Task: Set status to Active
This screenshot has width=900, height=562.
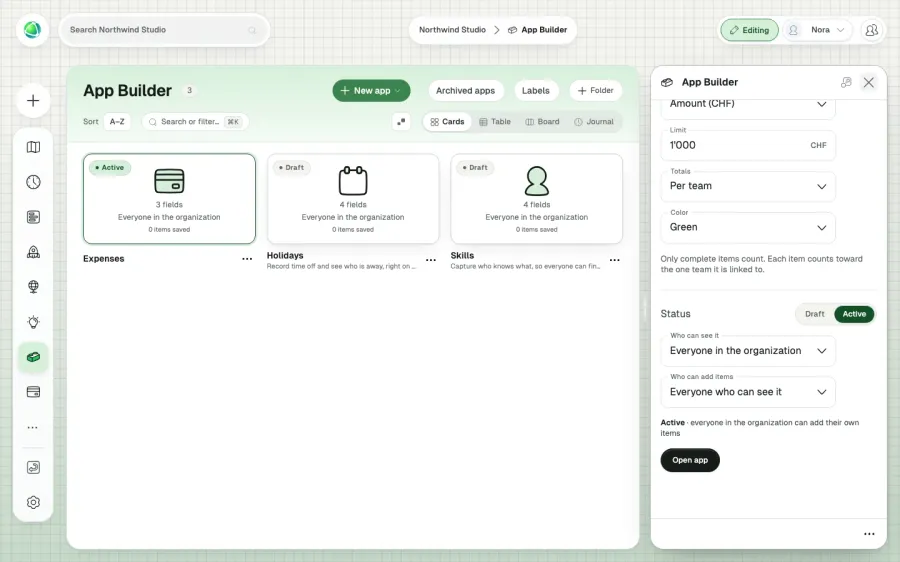Action: [854, 314]
